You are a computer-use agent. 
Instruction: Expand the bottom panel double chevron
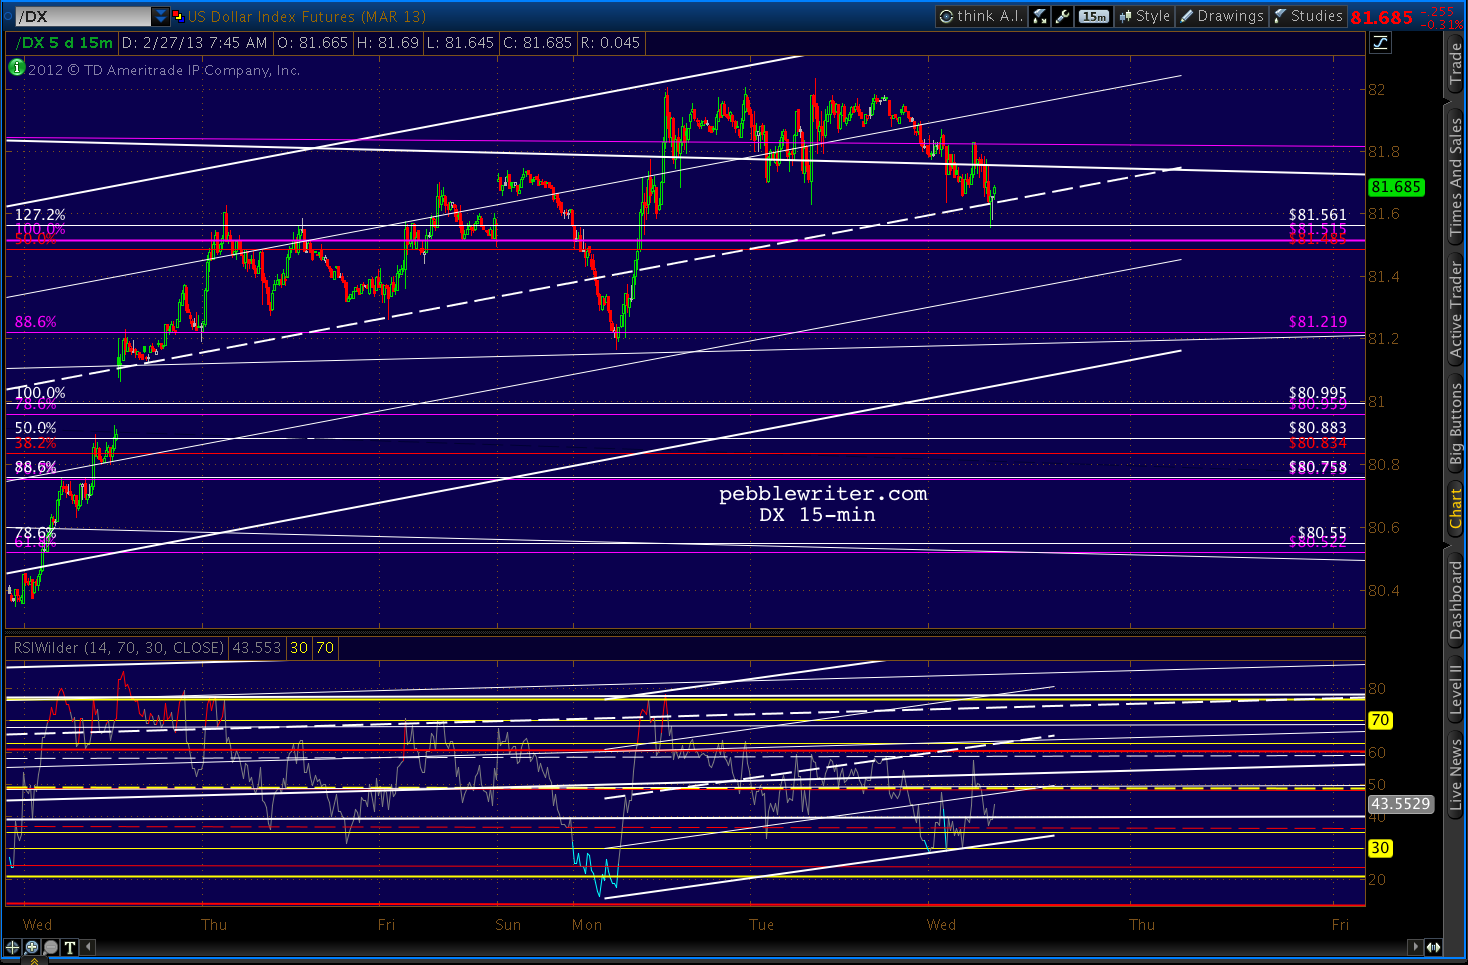[35, 961]
